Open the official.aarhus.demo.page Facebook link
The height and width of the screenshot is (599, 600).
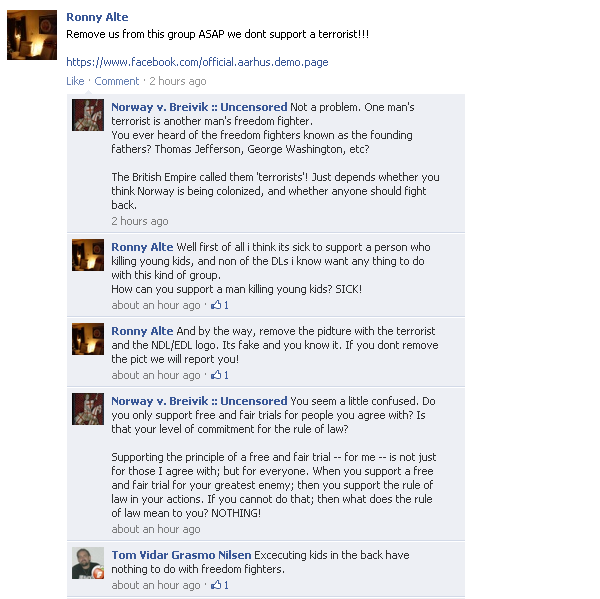[197, 62]
